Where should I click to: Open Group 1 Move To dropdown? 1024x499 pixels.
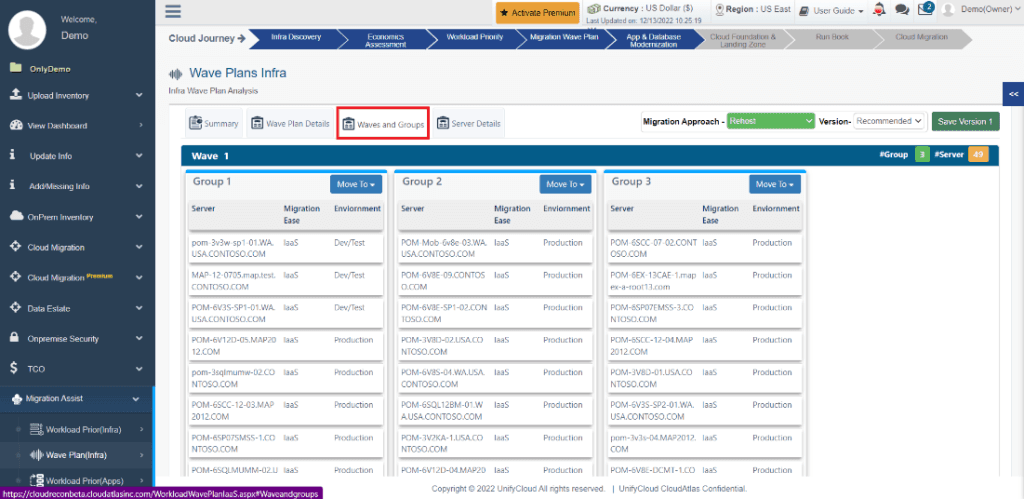[x=355, y=184]
